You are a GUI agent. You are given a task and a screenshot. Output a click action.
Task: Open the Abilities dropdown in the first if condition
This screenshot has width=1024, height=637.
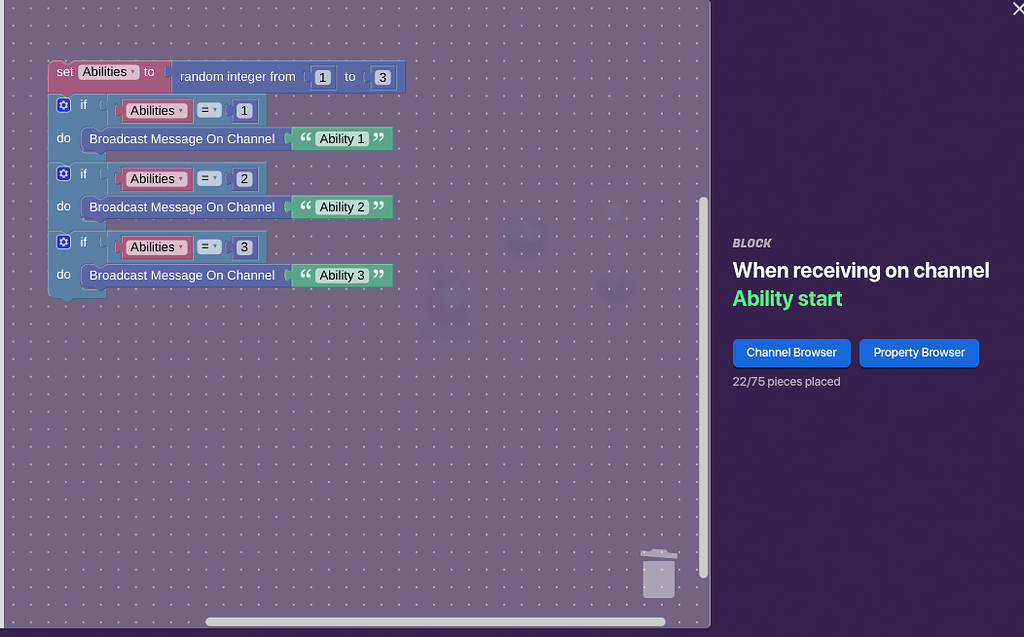pos(156,110)
